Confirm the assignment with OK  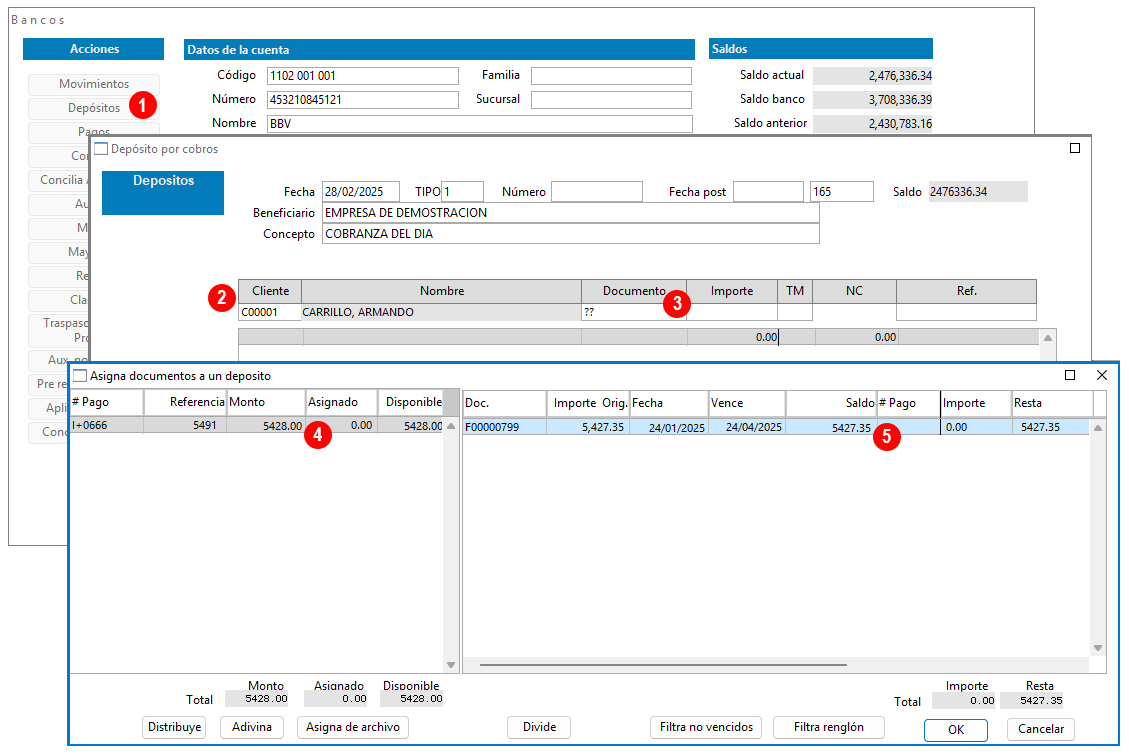956,730
